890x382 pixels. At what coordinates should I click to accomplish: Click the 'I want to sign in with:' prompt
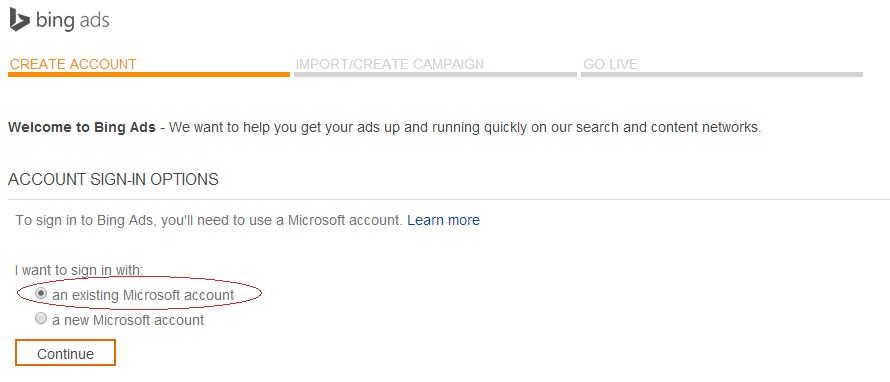coord(79,270)
